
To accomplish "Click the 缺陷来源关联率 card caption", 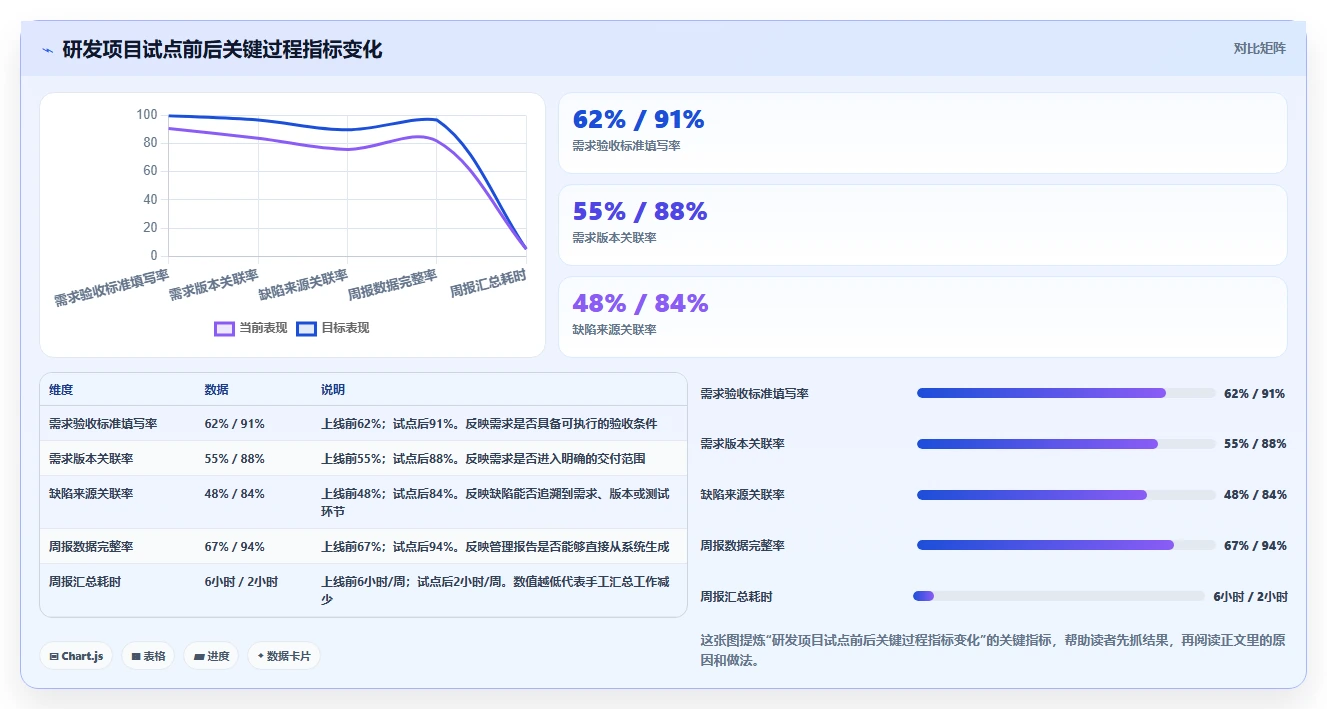I will [x=614, y=330].
